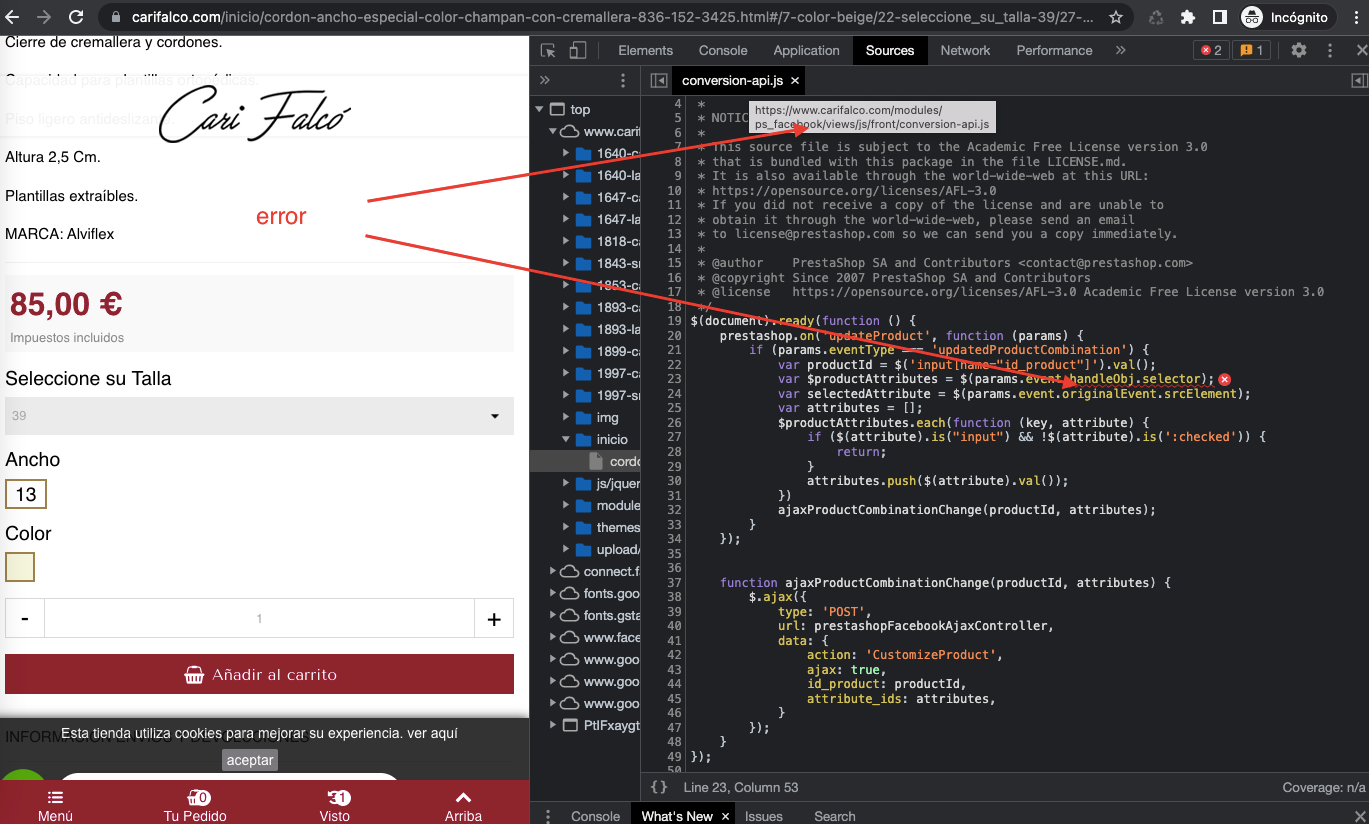
Task: Activate the inspect element picker tool
Action: click(548, 51)
